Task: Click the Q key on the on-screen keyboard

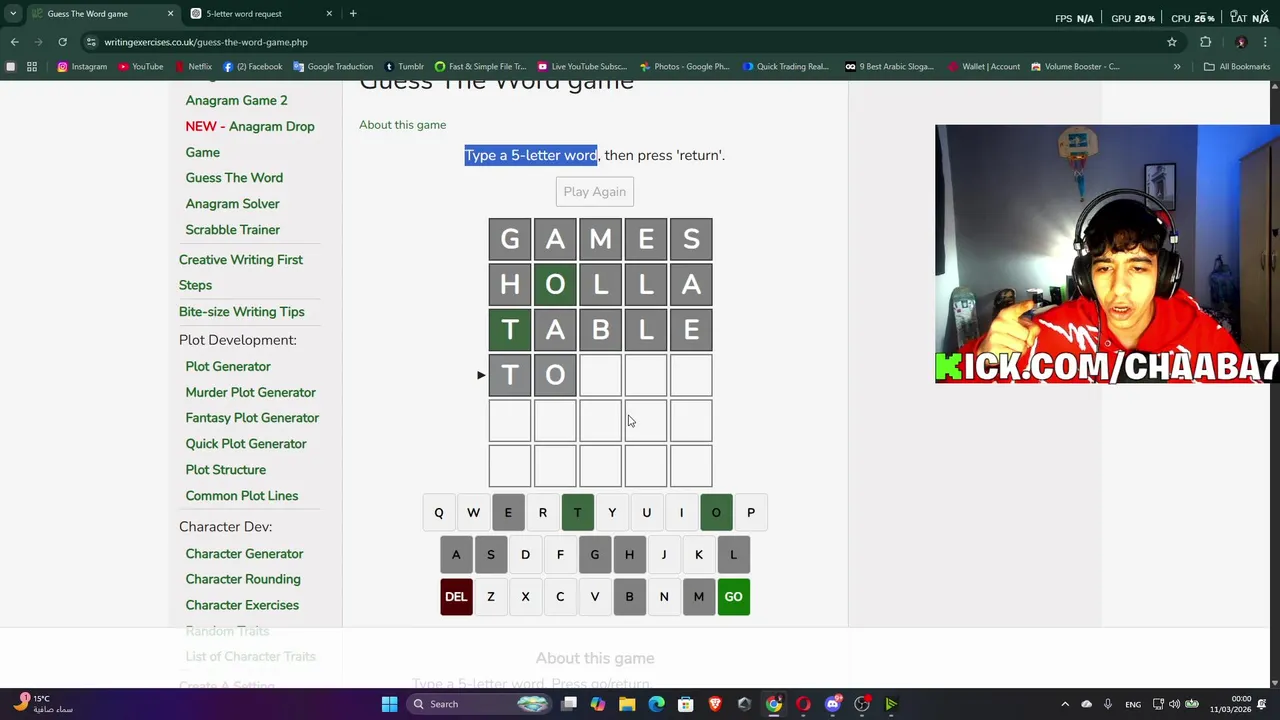Action: (438, 513)
